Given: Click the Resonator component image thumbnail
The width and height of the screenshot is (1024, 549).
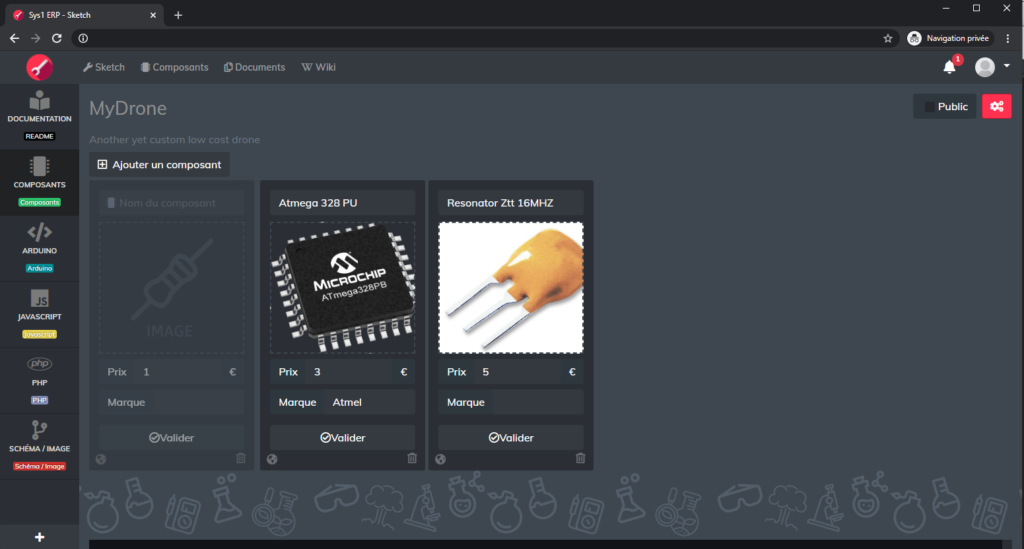Looking at the screenshot, I should click(x=510, y=288).
